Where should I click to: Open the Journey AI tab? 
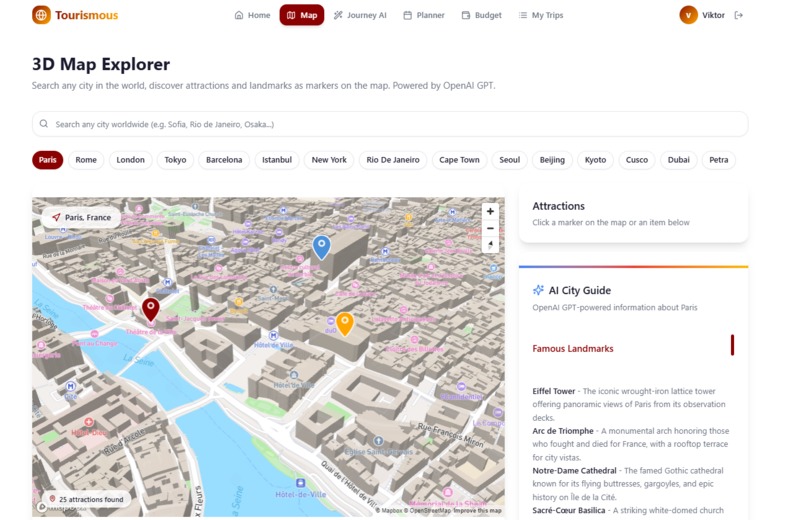pos(360,15)
